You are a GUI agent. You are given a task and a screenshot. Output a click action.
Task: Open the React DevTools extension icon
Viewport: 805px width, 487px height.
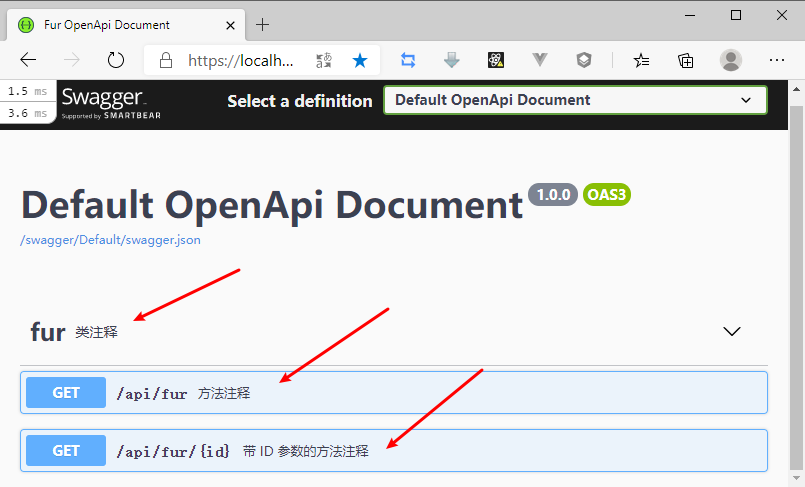tap(496, 60)
